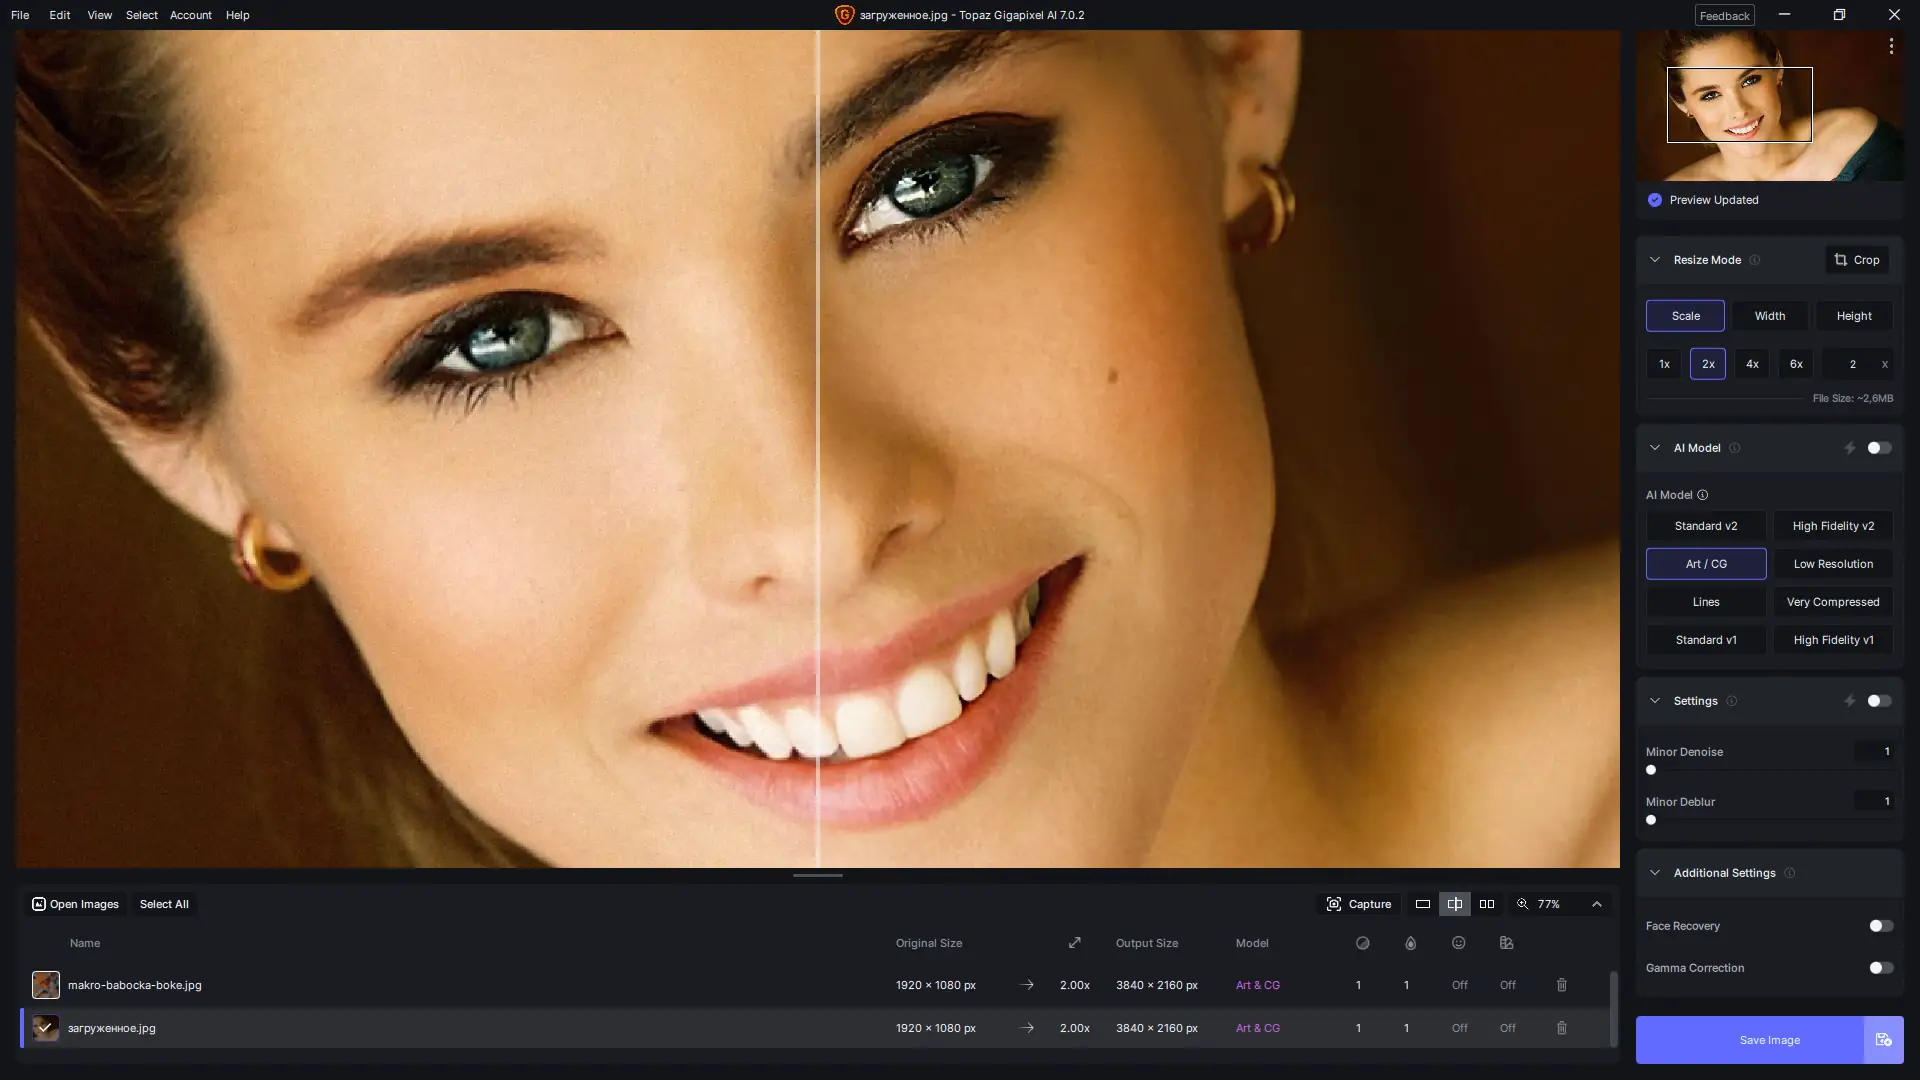This screenshot has width=1920, height=1080.
Task: Turn on Gamma Correction switch
Action: click(1880, 968)
